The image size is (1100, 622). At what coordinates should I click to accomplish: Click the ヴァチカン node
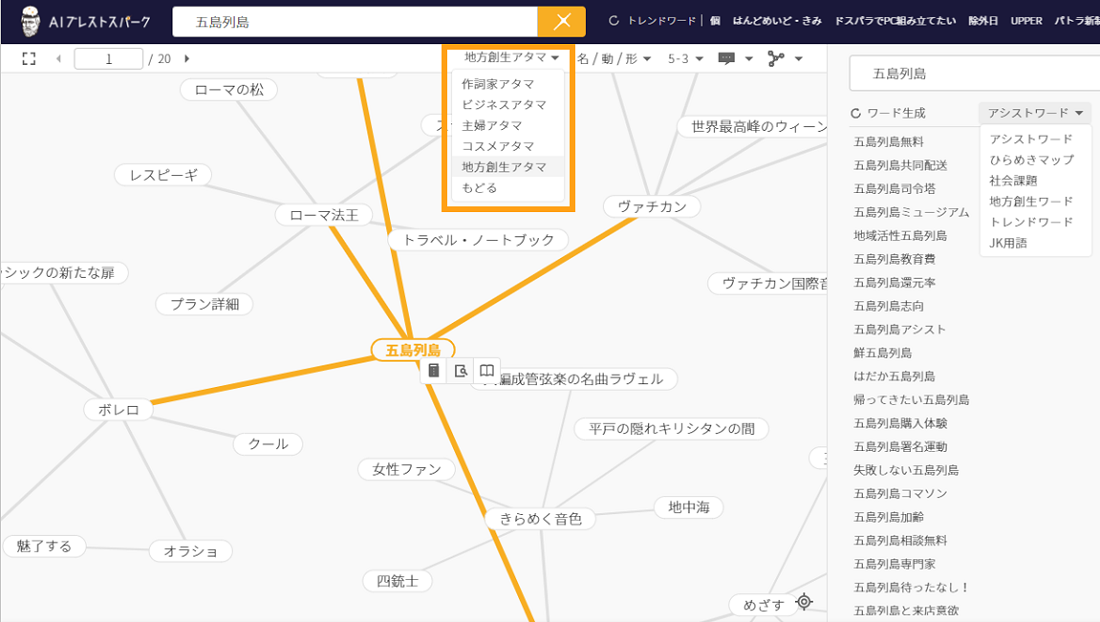652,206
